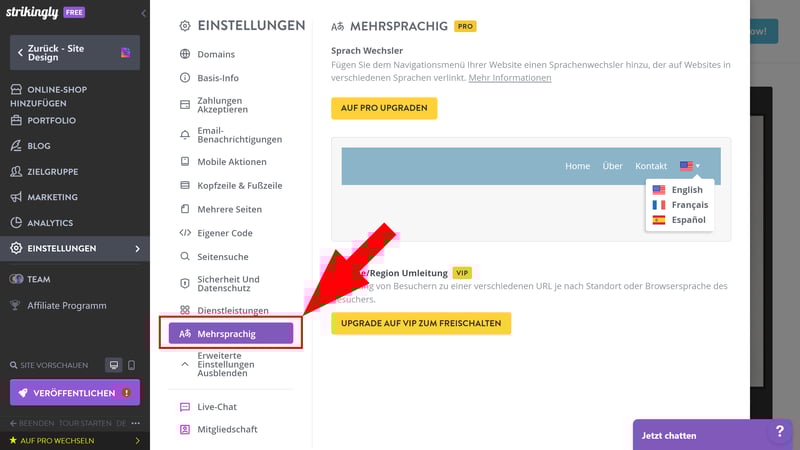The width and height of the screenshot is (800, 450).
Task: Click the Analytics chart icon
Action: pos(16,223)
